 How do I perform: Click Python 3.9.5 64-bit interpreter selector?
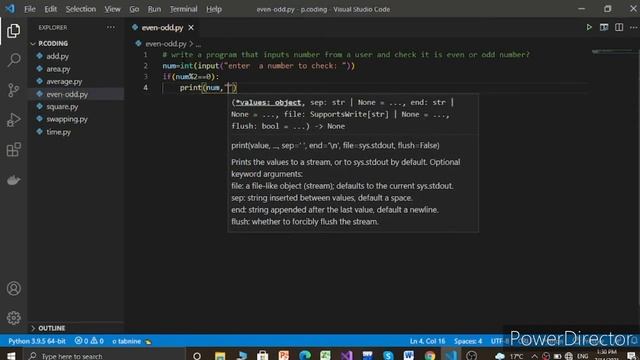tap(37, 341)
